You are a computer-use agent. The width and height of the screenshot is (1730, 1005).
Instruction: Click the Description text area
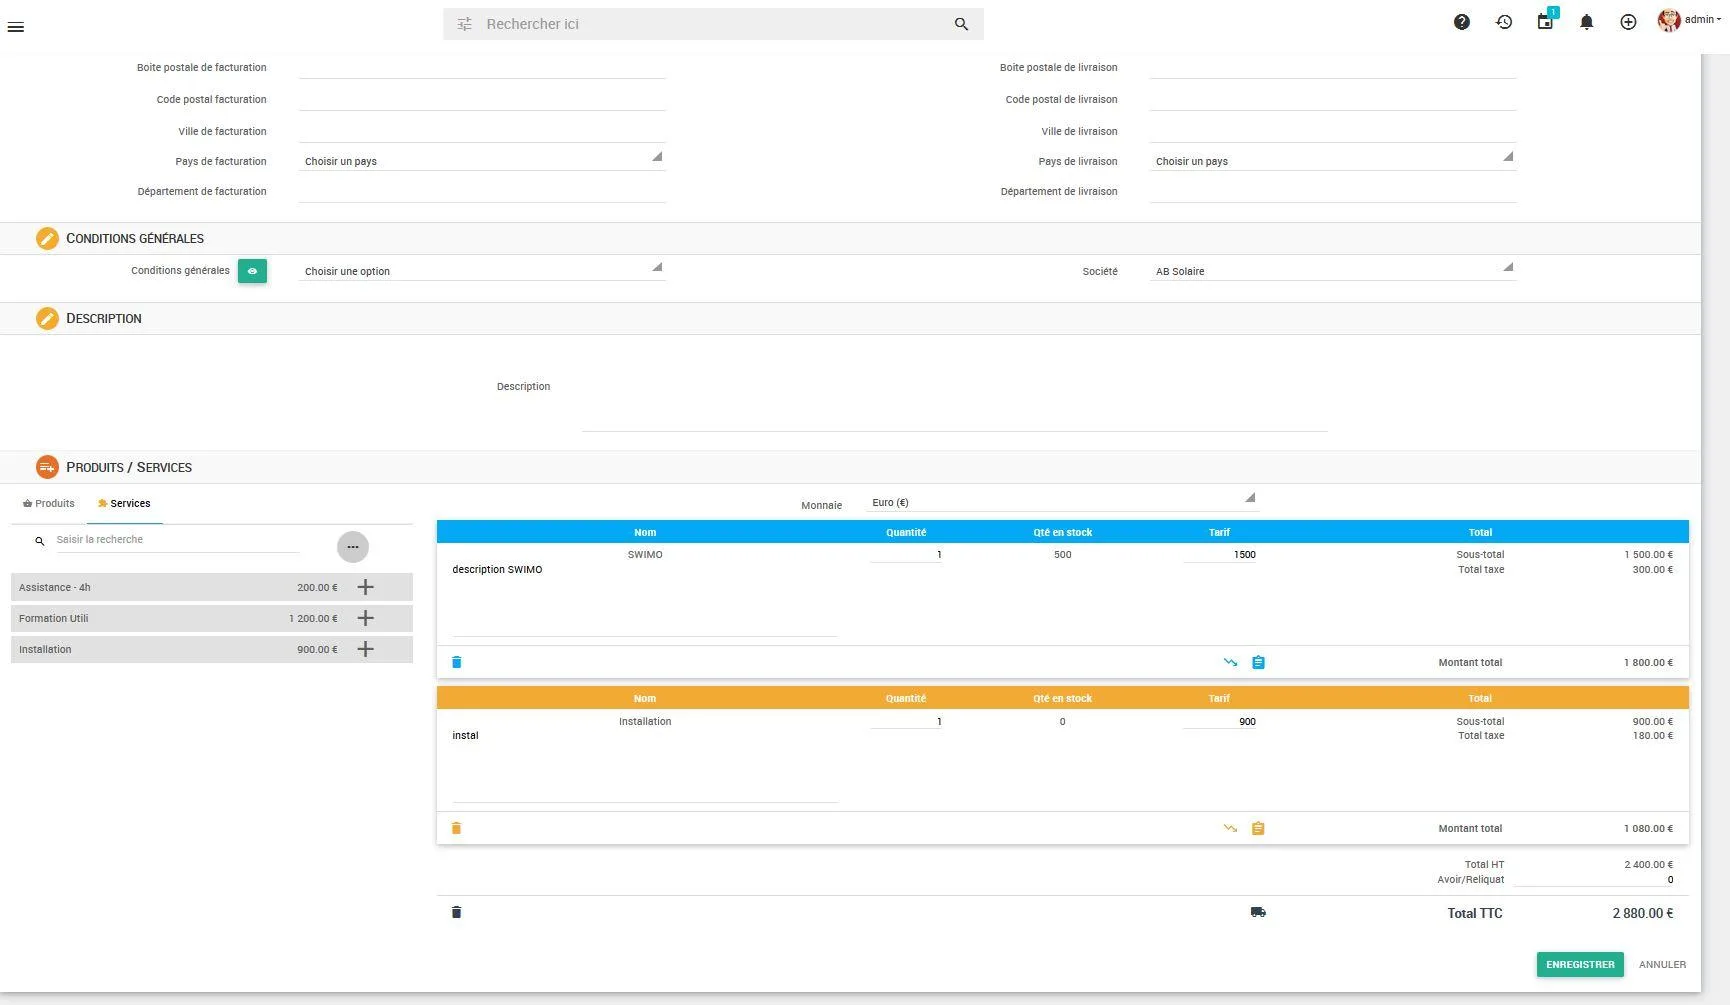[x=954, y=388]
